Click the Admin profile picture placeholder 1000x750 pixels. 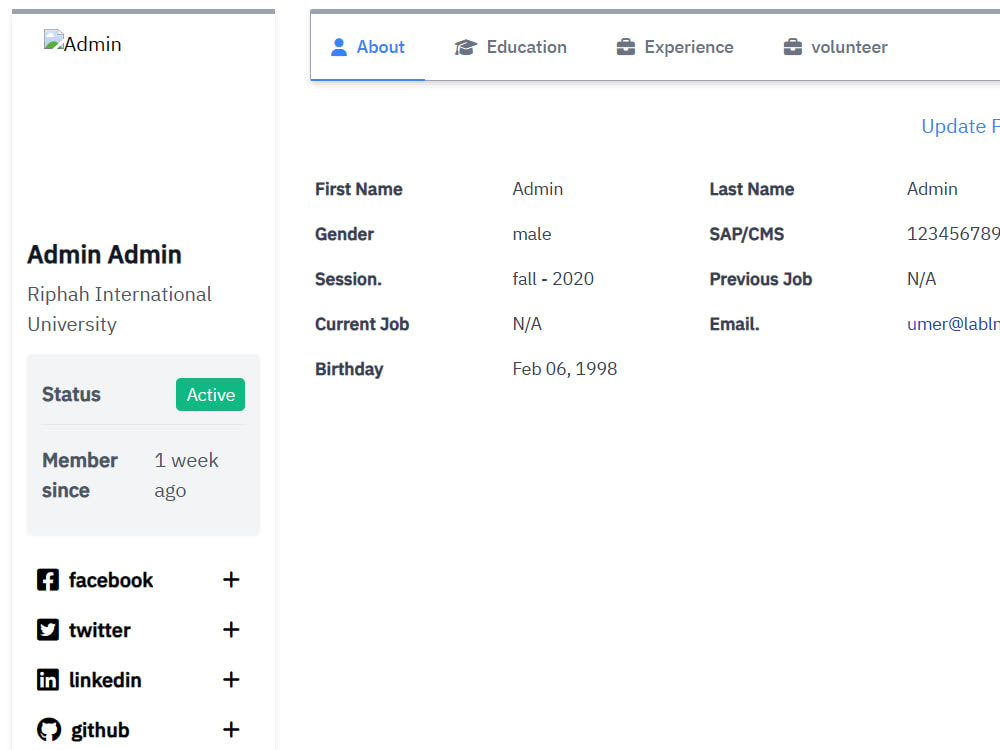point(82,43)
